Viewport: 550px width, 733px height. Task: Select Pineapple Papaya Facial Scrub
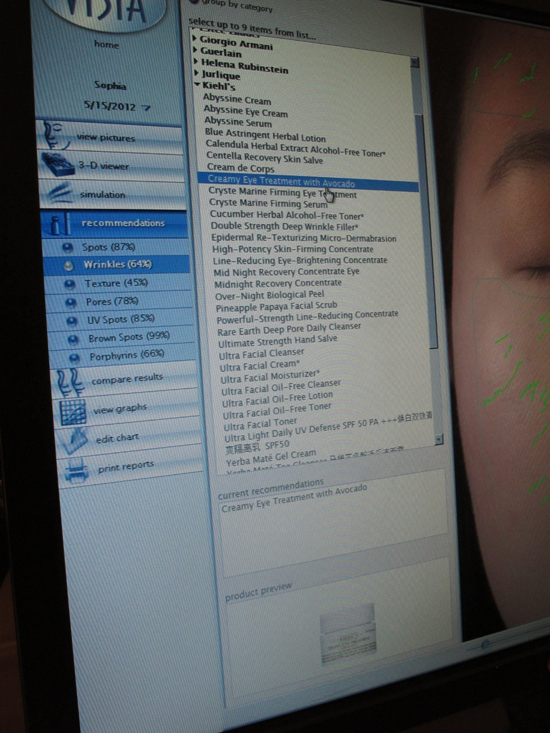point(276,307)
